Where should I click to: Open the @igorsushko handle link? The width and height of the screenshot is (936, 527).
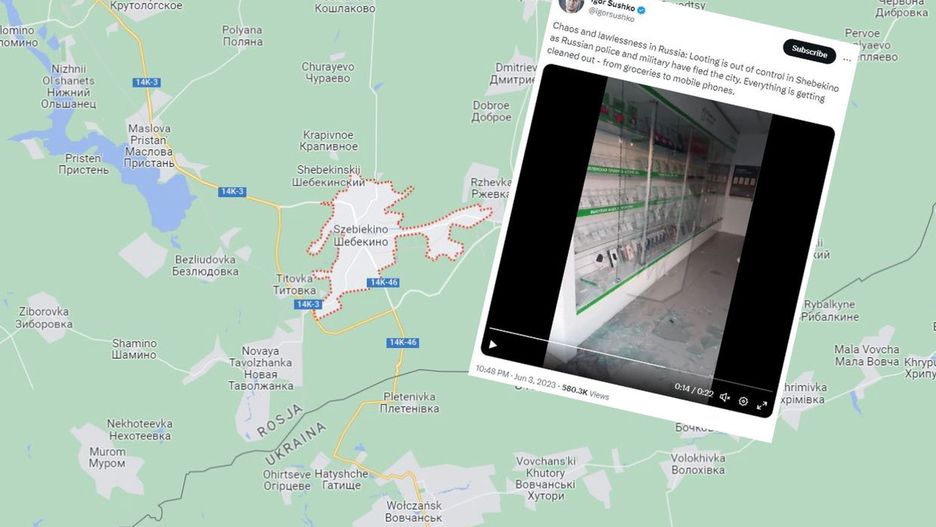coord(611,16)
